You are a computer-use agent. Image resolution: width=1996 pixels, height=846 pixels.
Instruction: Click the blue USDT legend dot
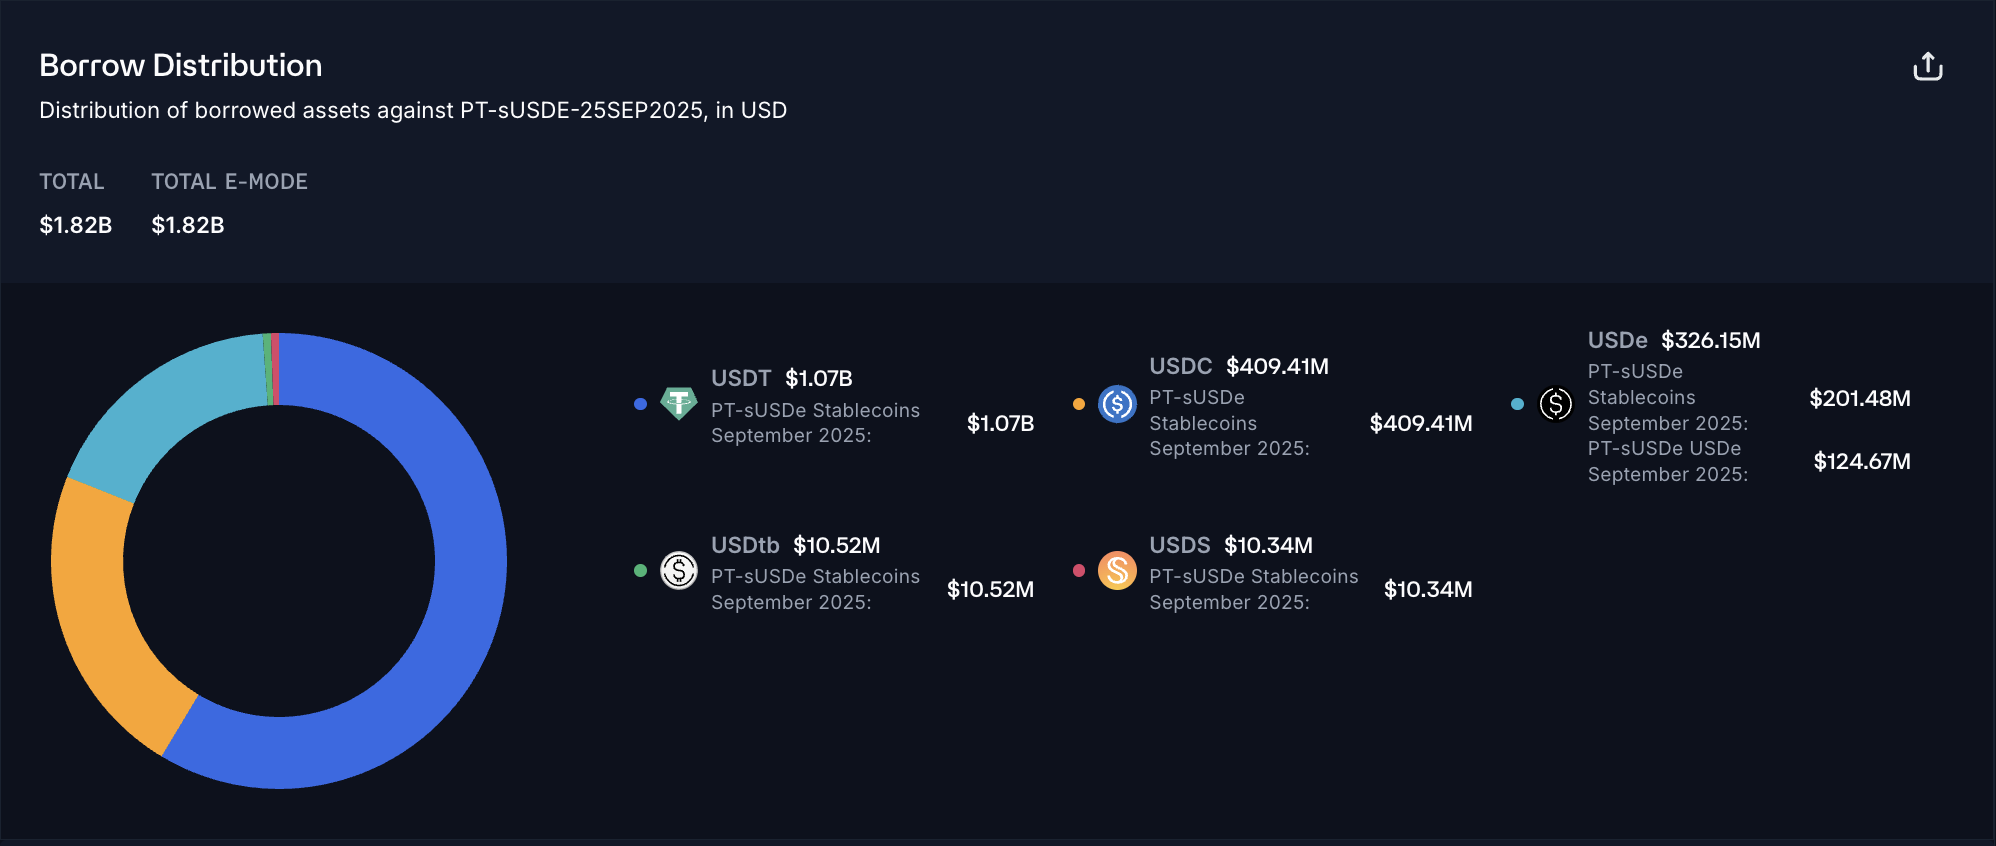[640, 404]
